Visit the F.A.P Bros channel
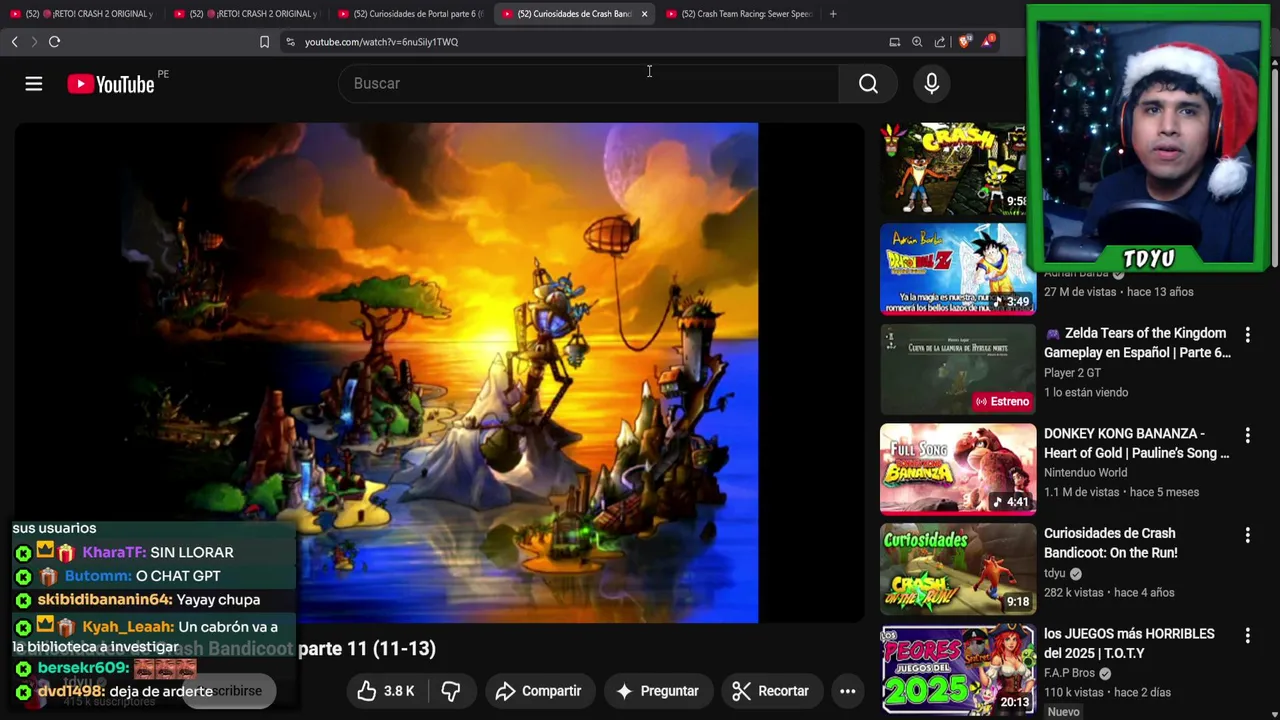Image resolution: width=1280 pixels, height=720 pixels. coord(1070,673)
